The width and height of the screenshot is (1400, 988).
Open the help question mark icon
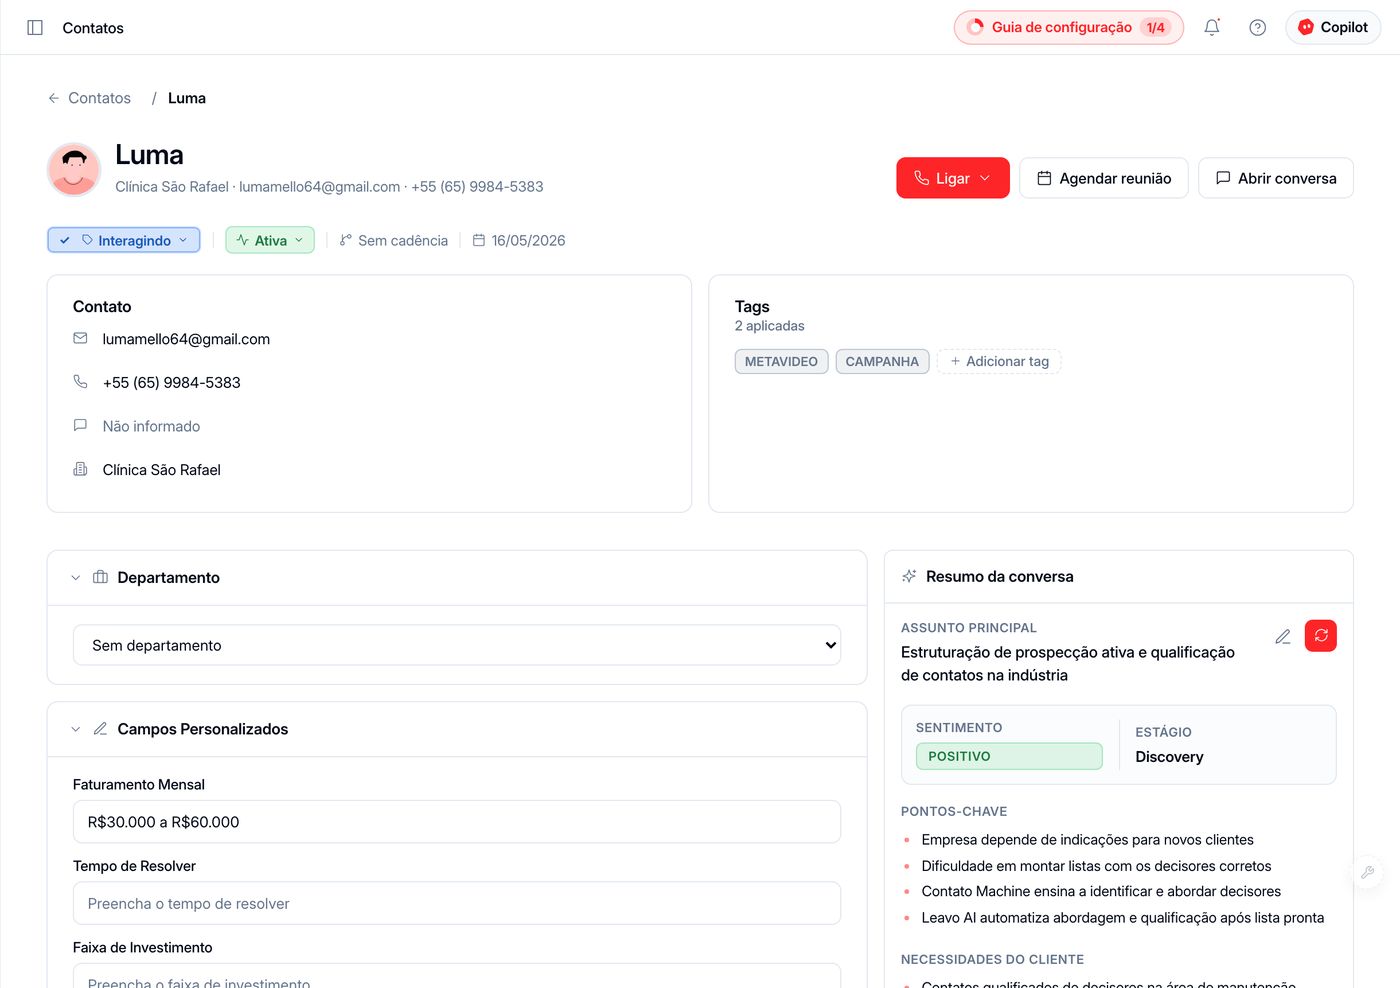1257,28
